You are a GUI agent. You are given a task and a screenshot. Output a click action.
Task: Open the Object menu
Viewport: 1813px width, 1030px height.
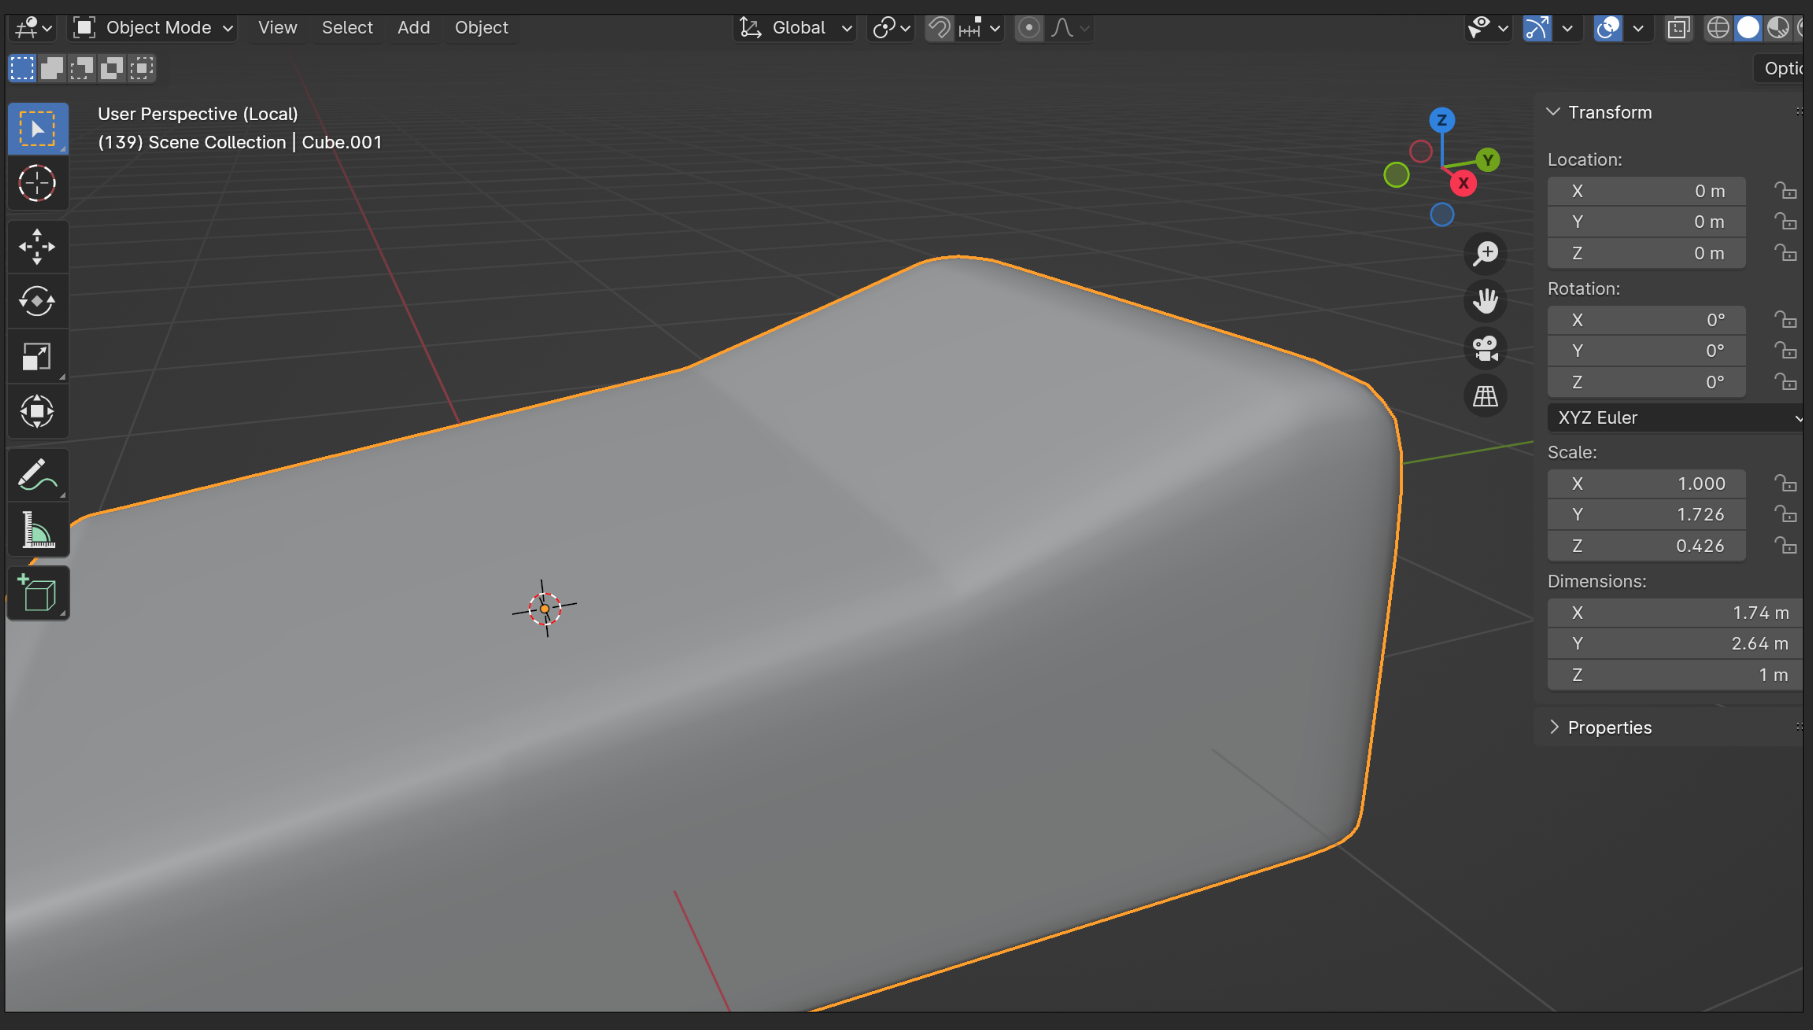[x=481, y=28]
